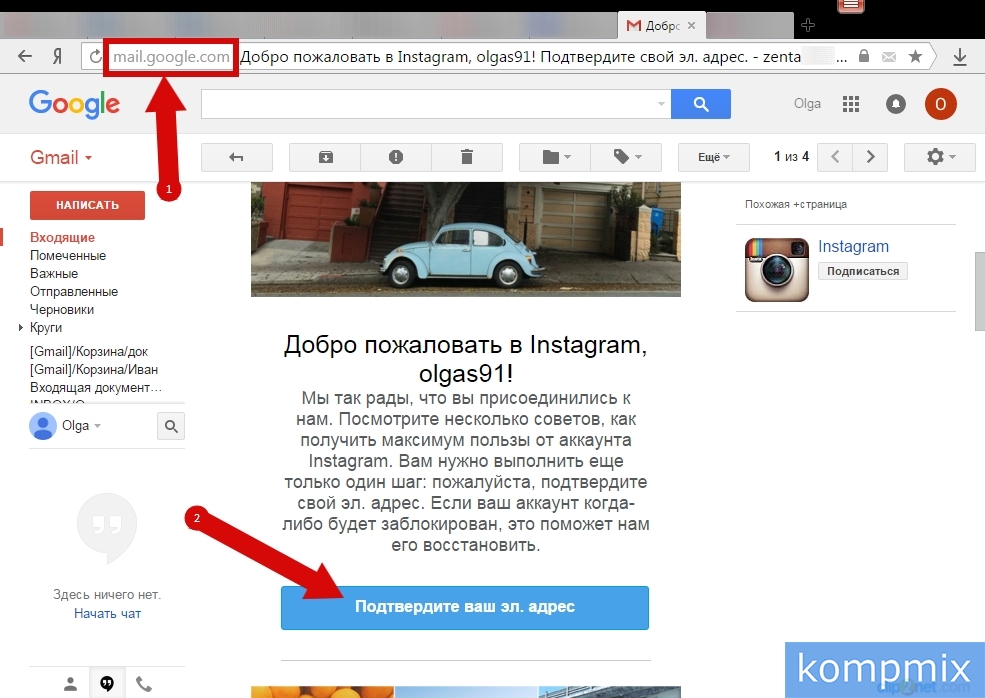Select the Gmail "Добро" browser tab
This screenshot has width=985, height=698.
(661, 26)
